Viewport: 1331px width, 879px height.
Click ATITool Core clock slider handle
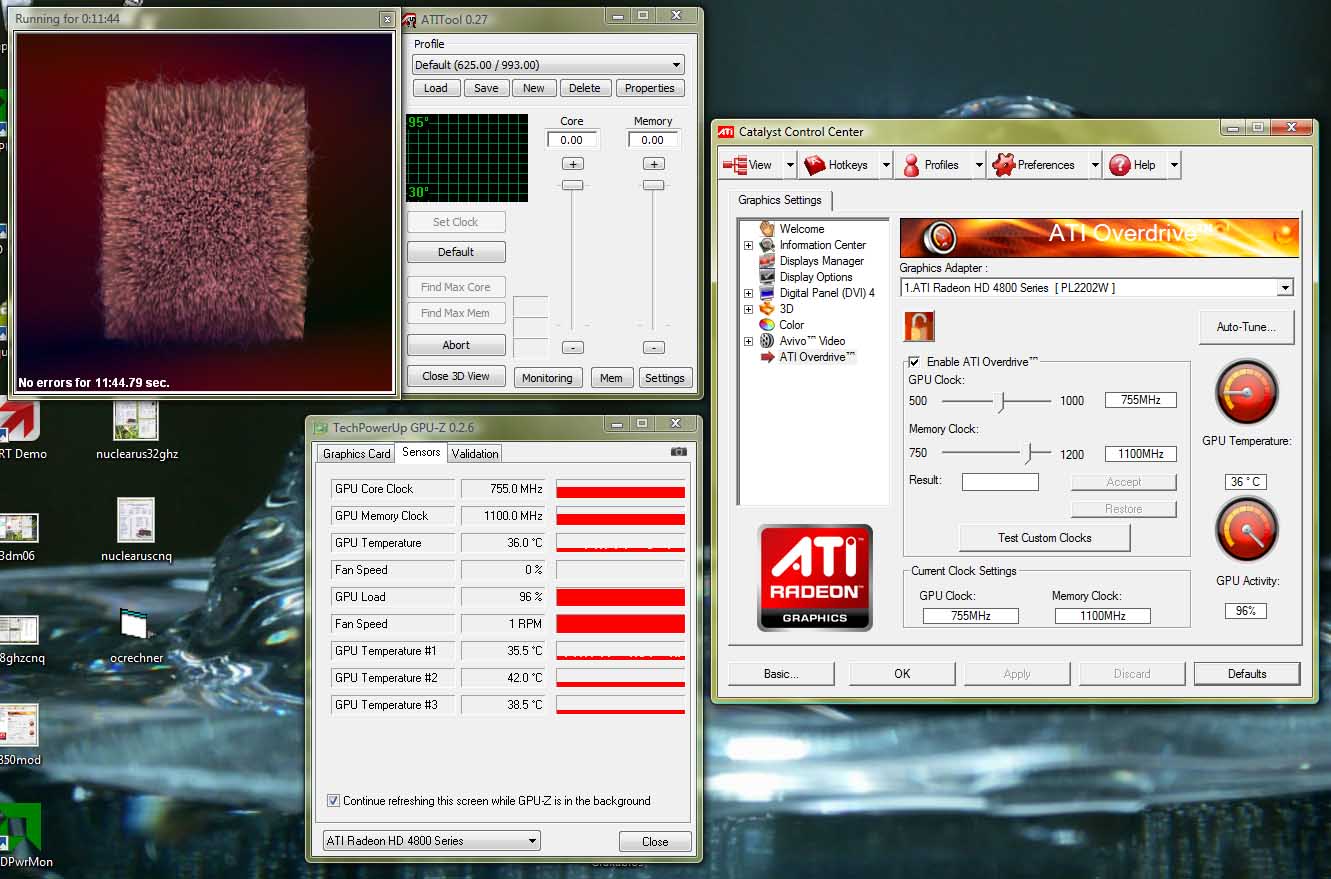pos(572,185)
